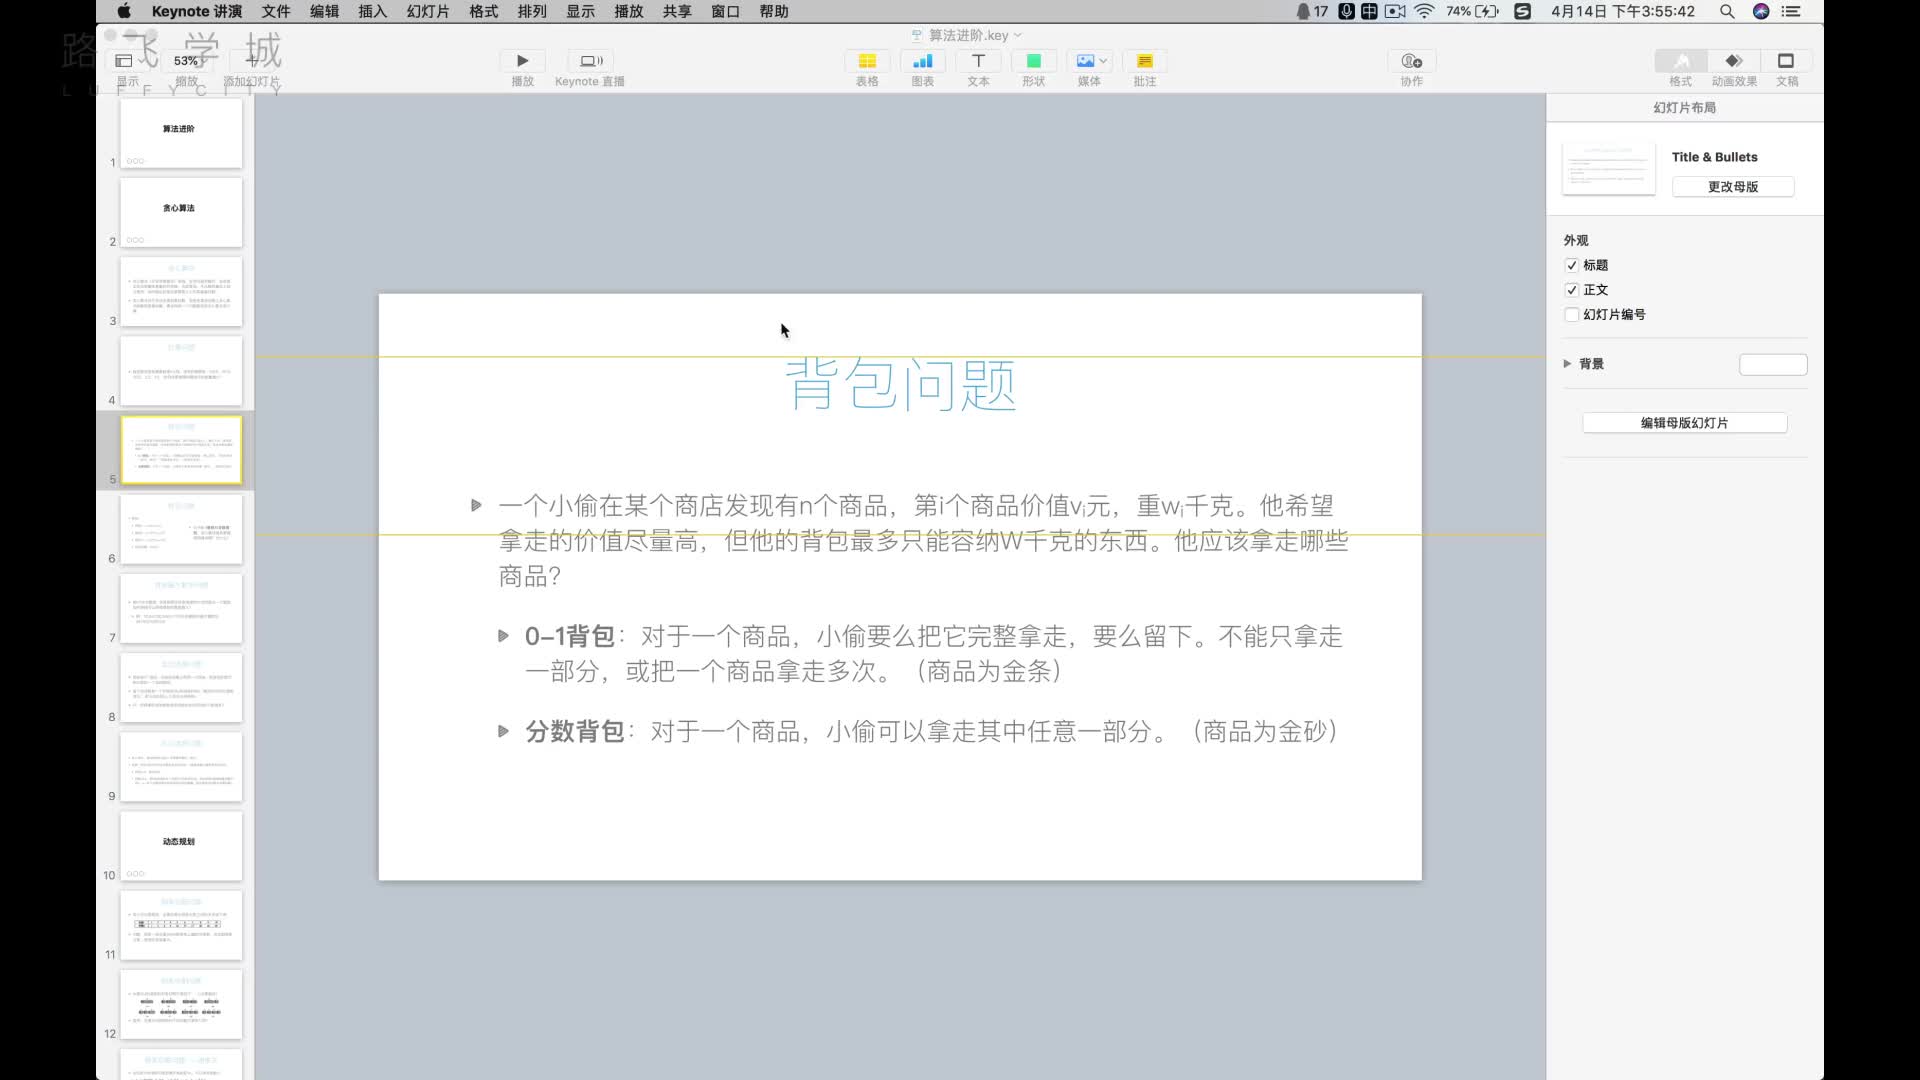The image size is (1920, 1080).
Task: Open Spotlight search magnifier icon
Action: tap(1727, 11)
